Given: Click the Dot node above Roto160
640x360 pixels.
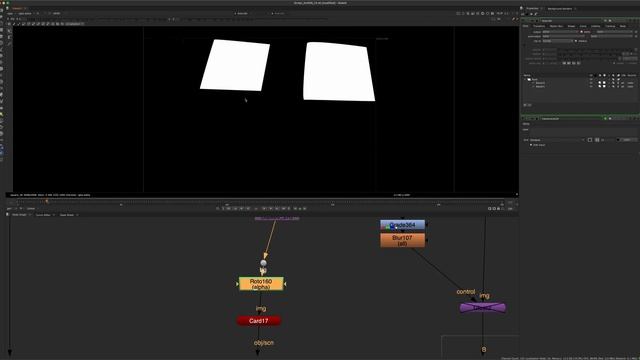Looking at the screenshot, I should tap(263, 263).
